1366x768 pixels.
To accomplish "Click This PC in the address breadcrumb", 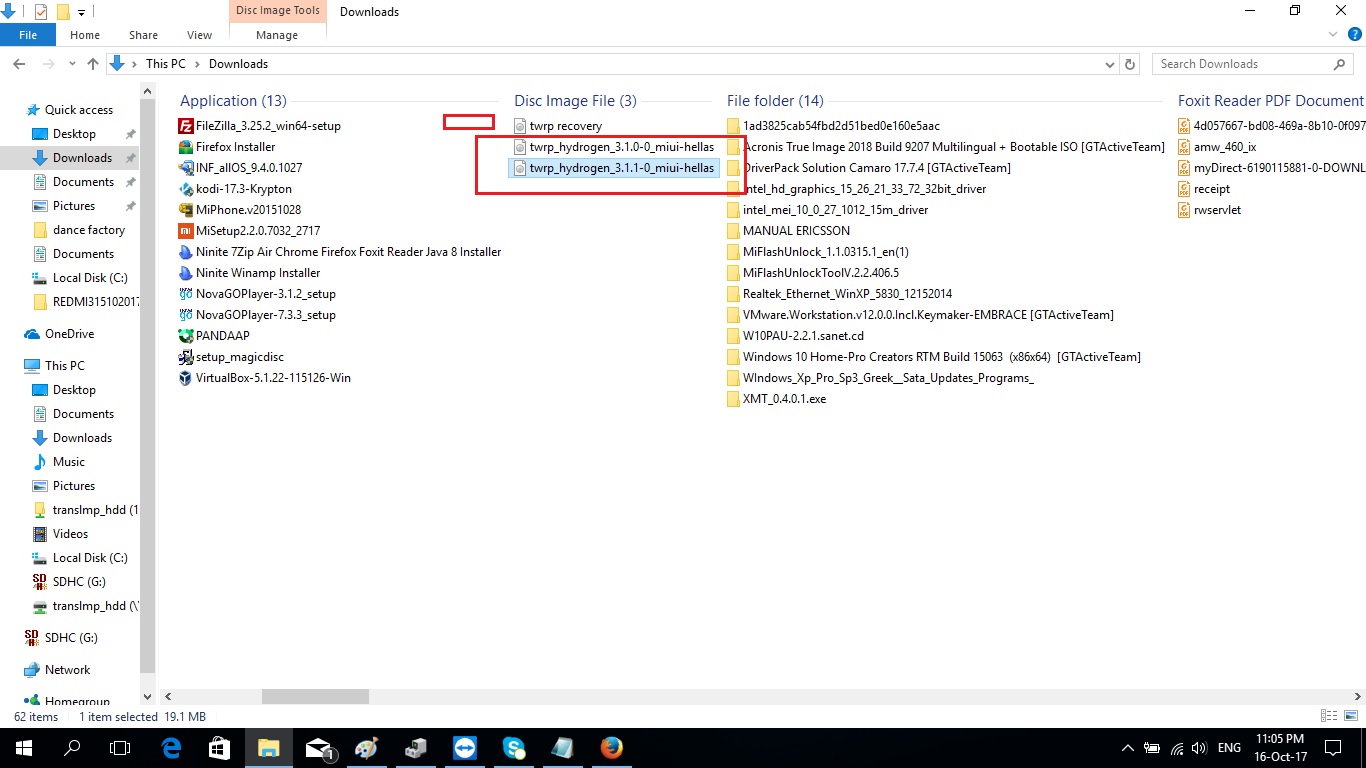I will click(x=165, y=64).
